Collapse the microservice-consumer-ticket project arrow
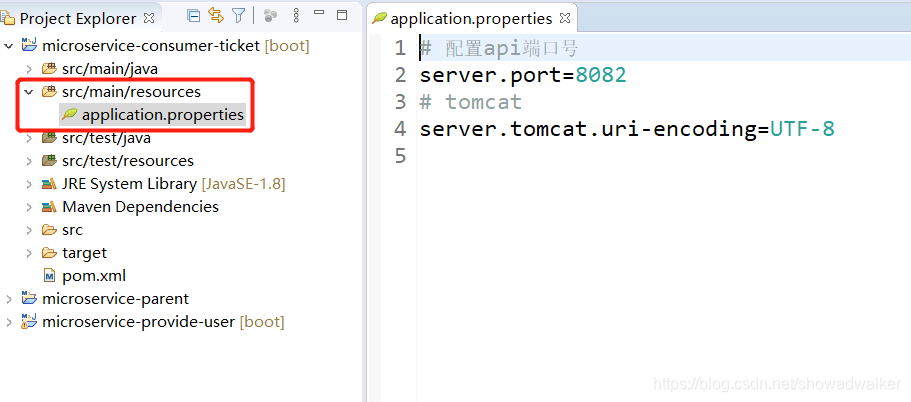911x402 pixels. (x=9, y=46)
